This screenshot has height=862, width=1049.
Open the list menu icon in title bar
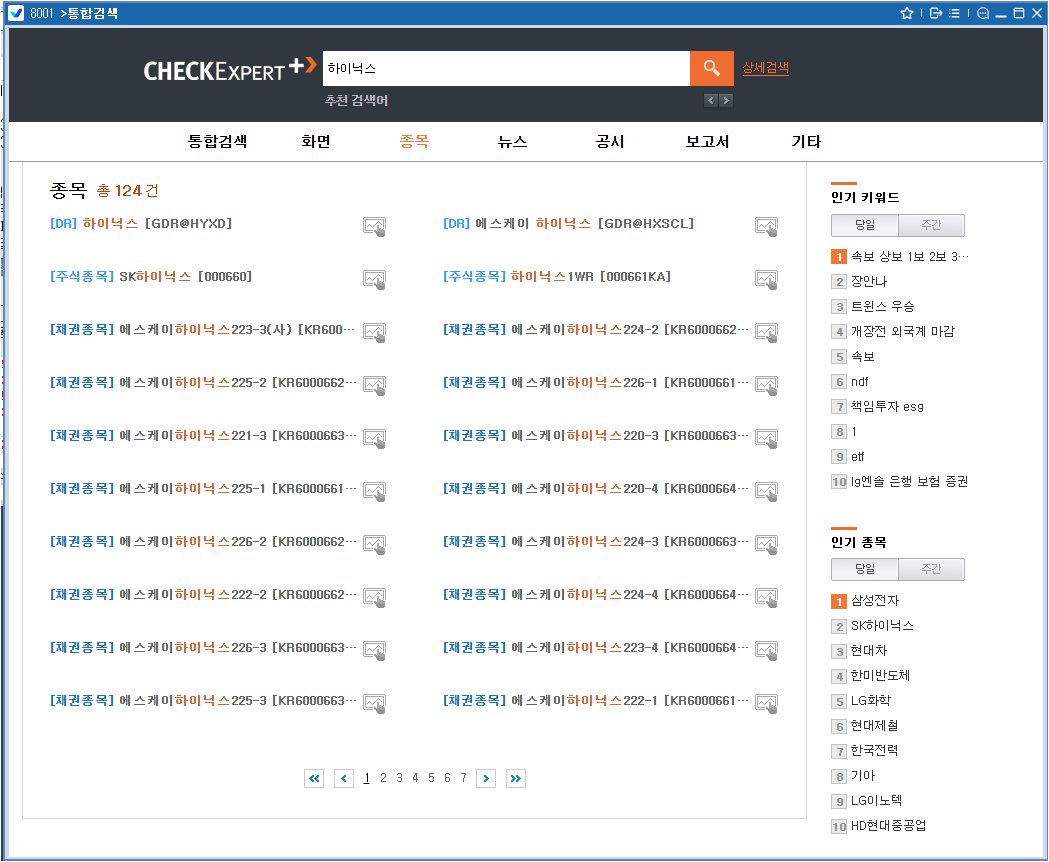click(955, 13)
